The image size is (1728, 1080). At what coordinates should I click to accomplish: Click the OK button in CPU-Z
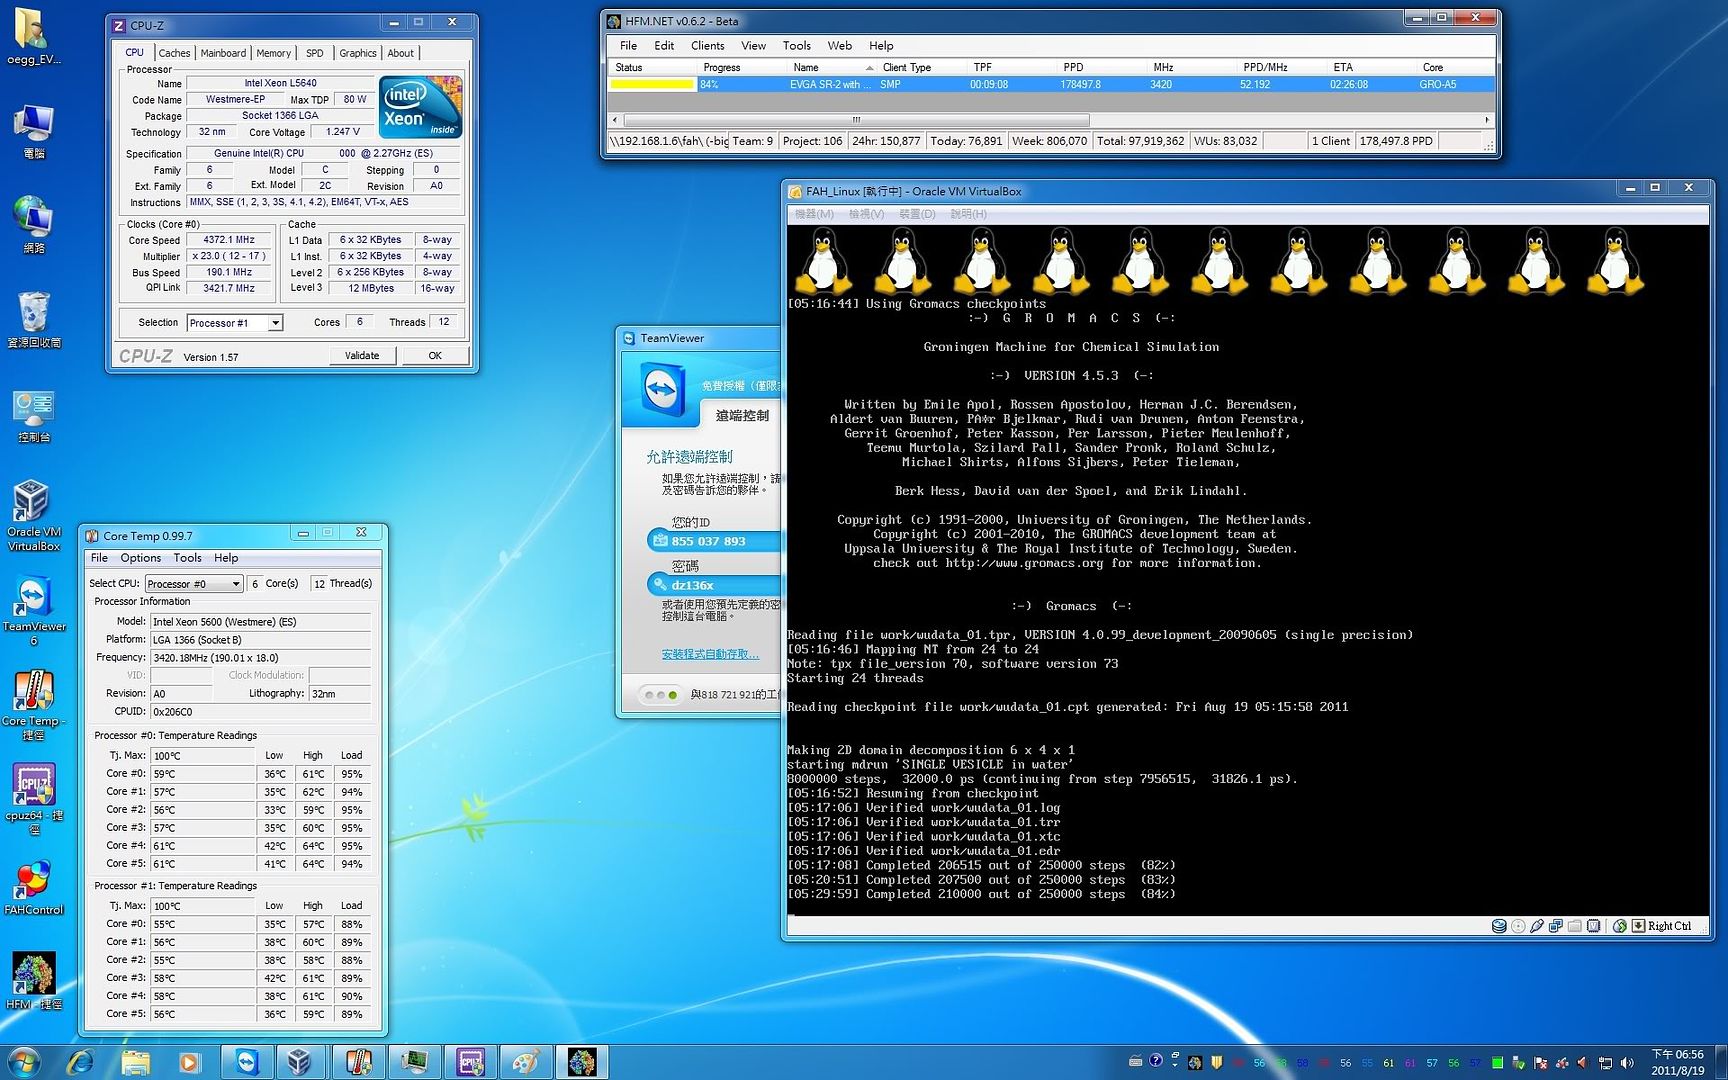pos(435,356)
